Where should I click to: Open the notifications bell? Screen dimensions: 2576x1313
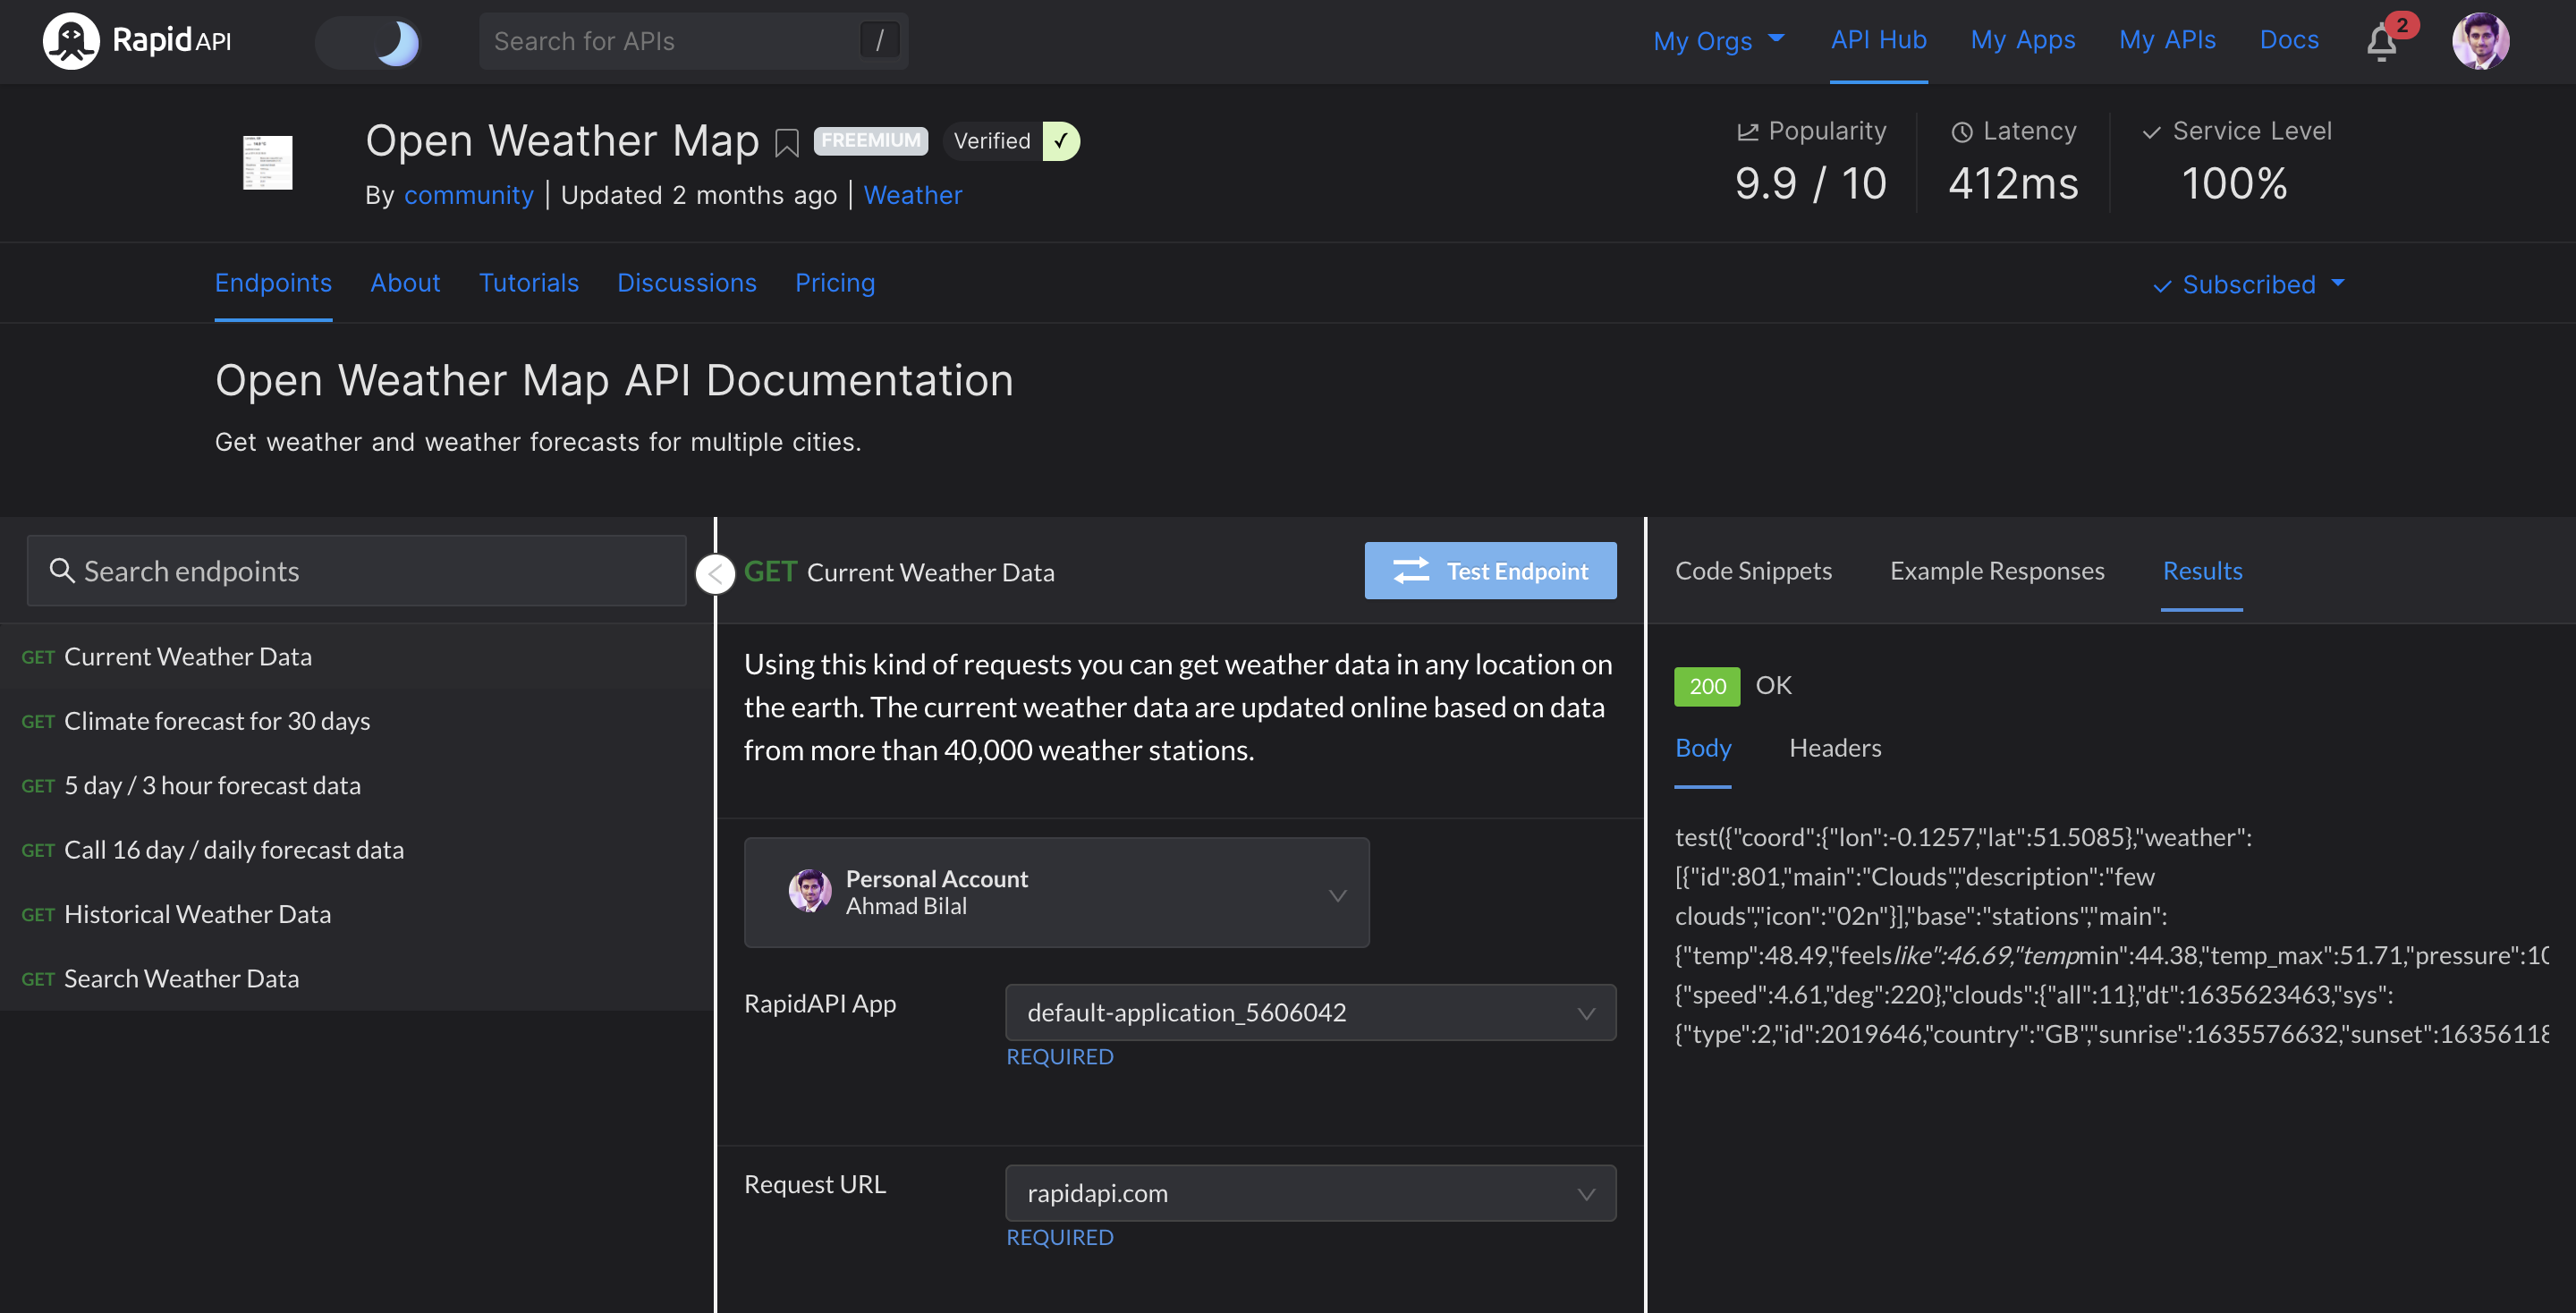(x=2381, y=43)
